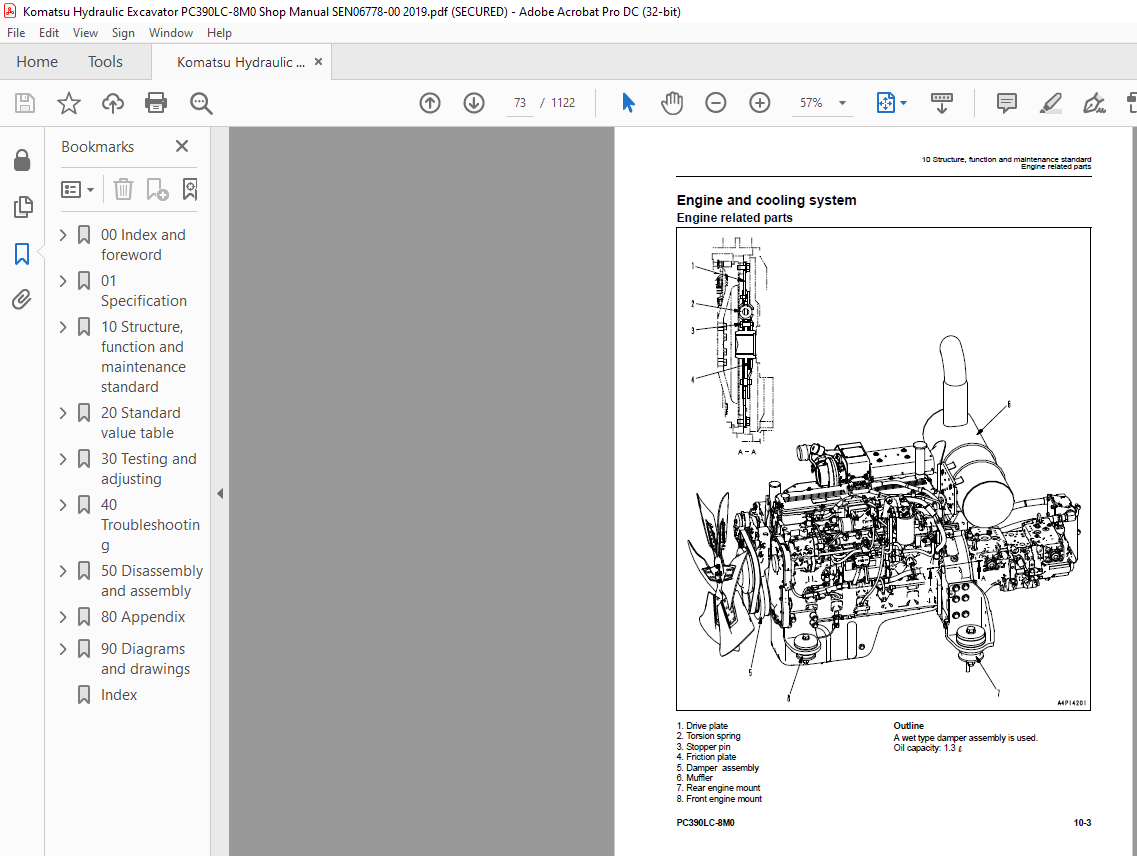Click the engine diagram illustration

coord(883,469)
